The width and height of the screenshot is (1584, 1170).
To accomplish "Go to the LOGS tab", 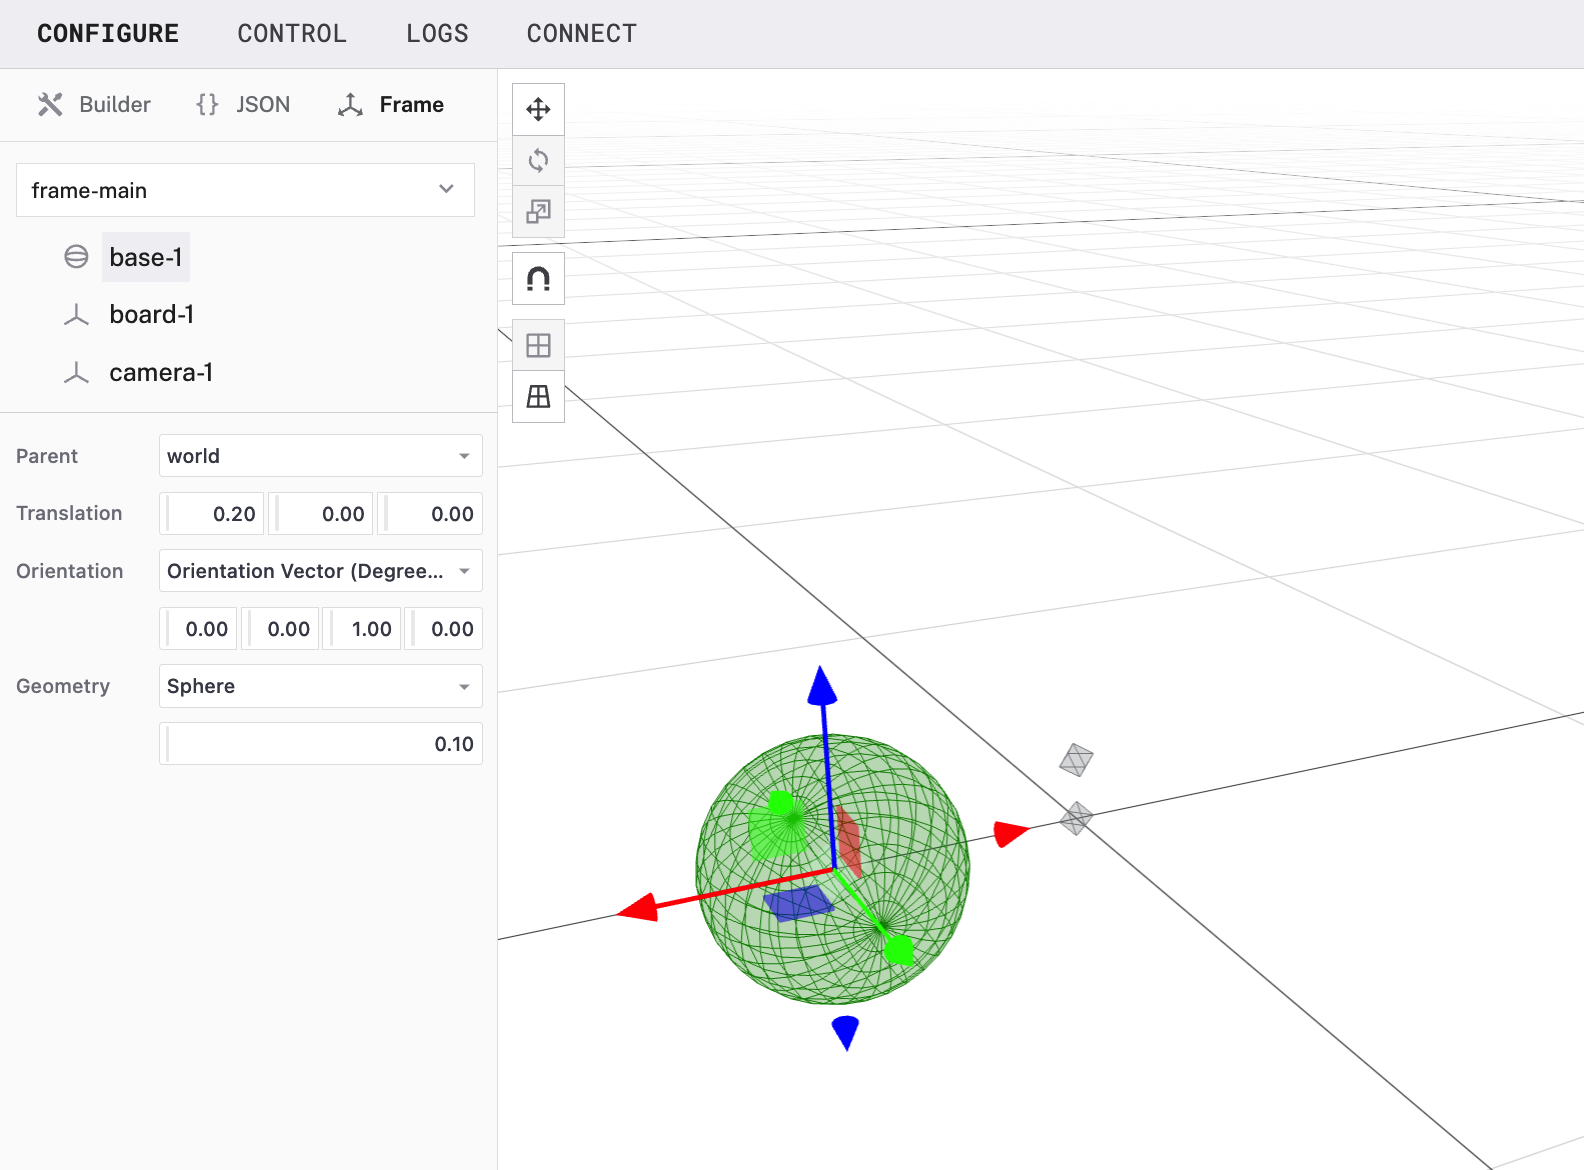I will pos(437,34).
